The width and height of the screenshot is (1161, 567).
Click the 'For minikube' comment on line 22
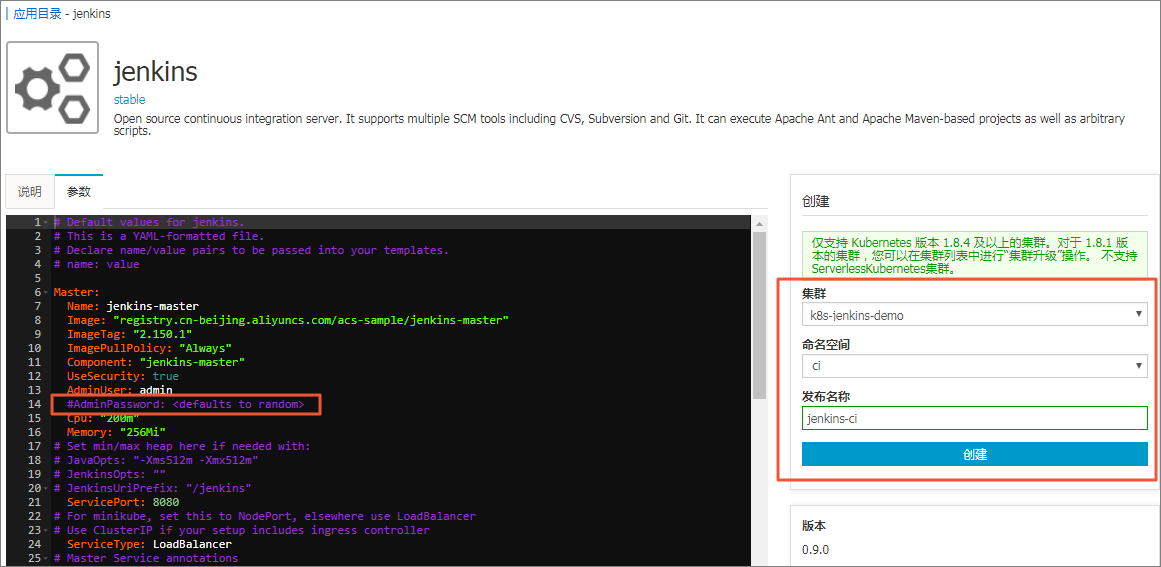point(264,516)
